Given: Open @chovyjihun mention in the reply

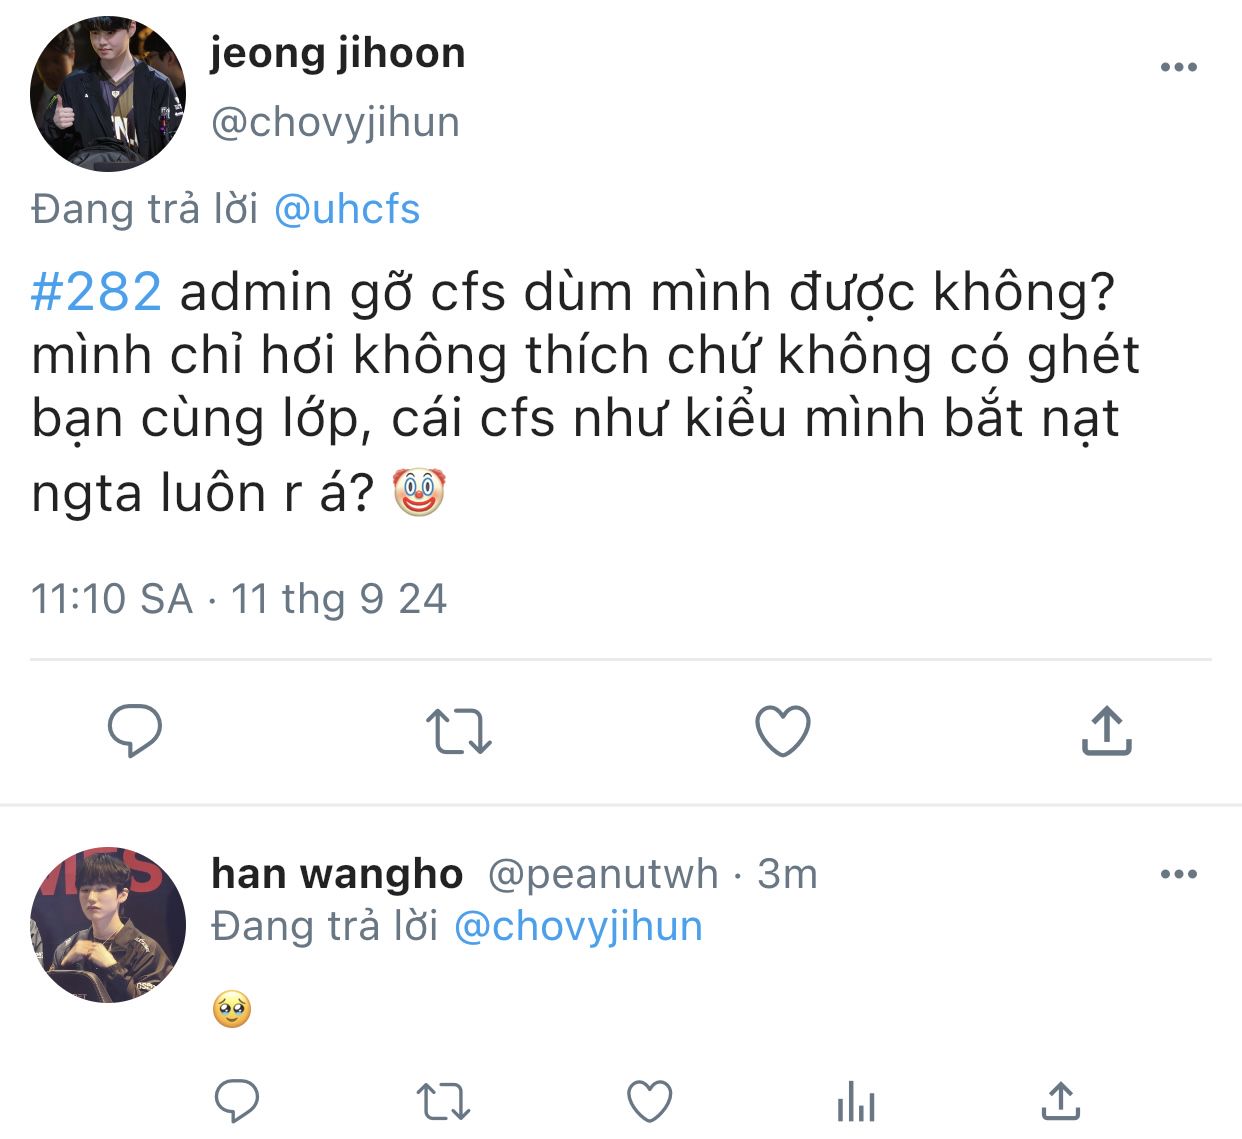Looking at the screenshot, I should tap(578, 926).
